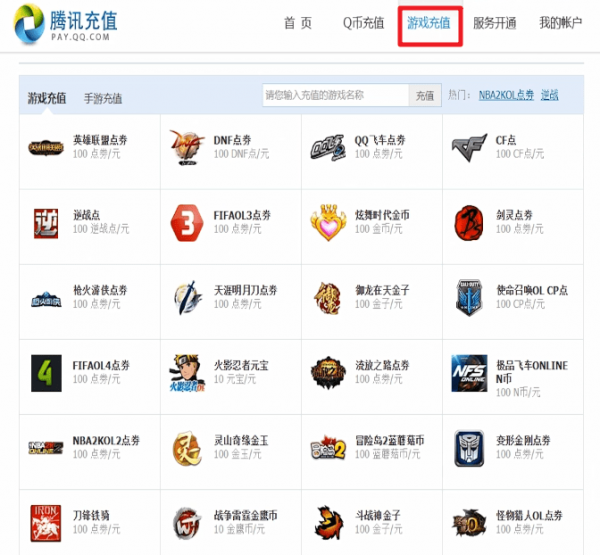This screenshot has width=600, height=555.
Task: Select the 枪火游侠 game icon
Action: [46, 299]
